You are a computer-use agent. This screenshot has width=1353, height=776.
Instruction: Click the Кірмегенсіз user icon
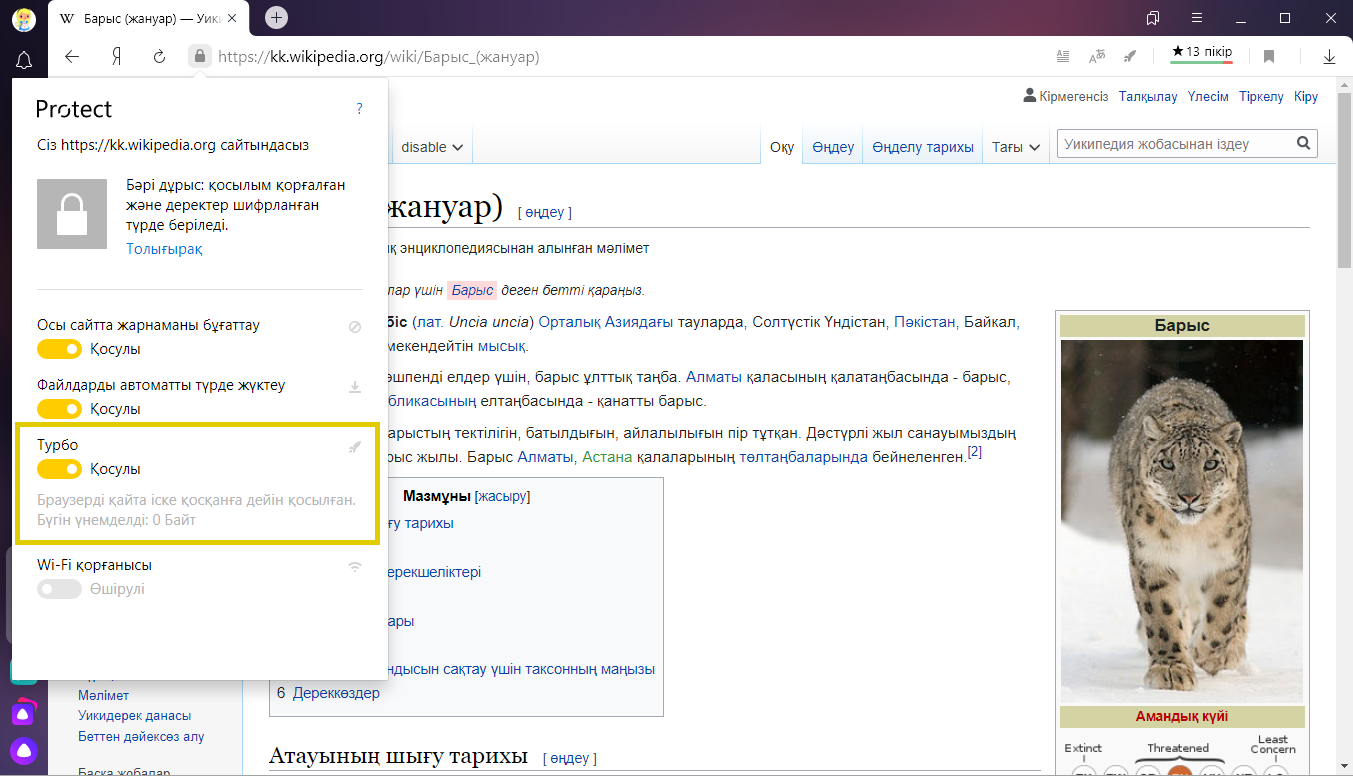tap(1030, 96)
